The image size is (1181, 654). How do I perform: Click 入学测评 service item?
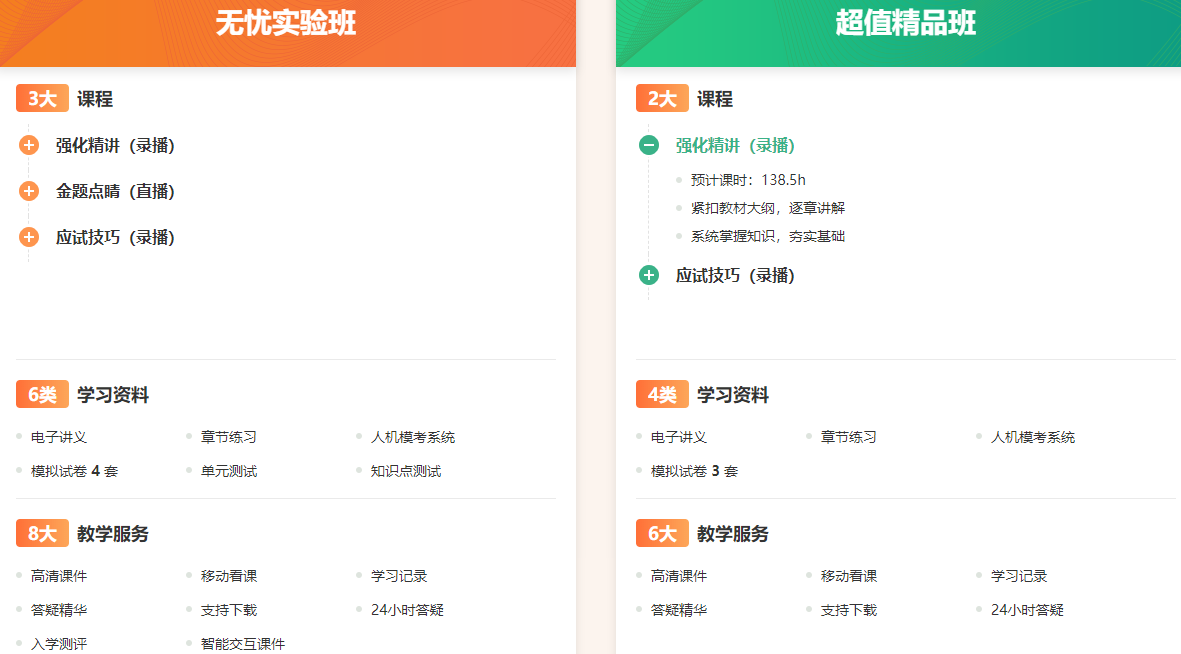[56, 643]
